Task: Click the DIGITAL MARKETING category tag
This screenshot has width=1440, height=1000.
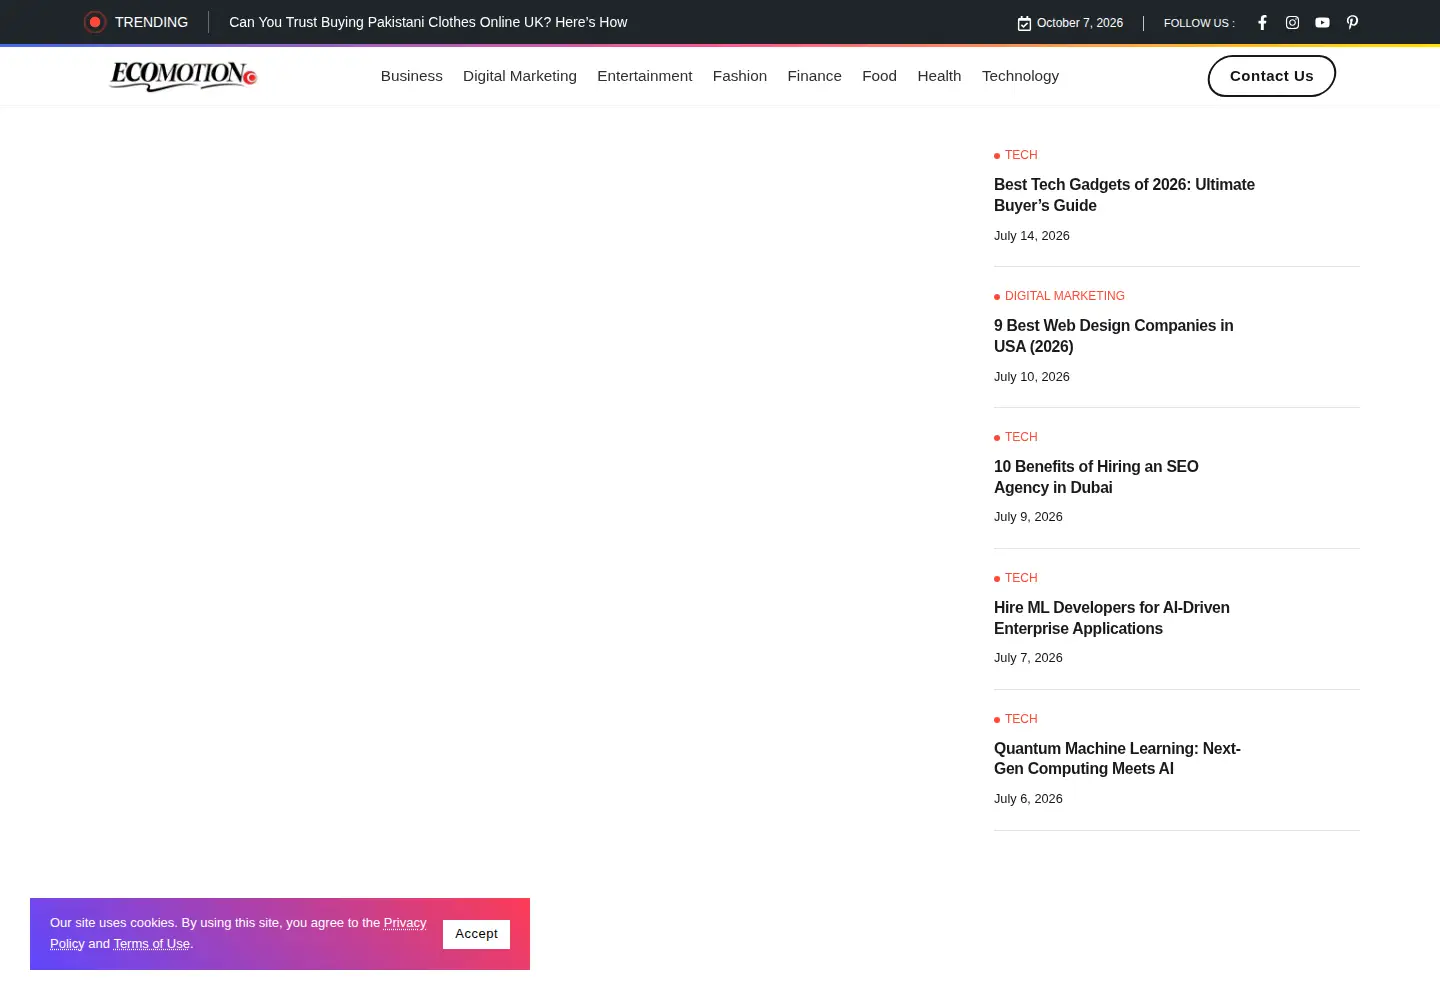Action: [1064, 296]
